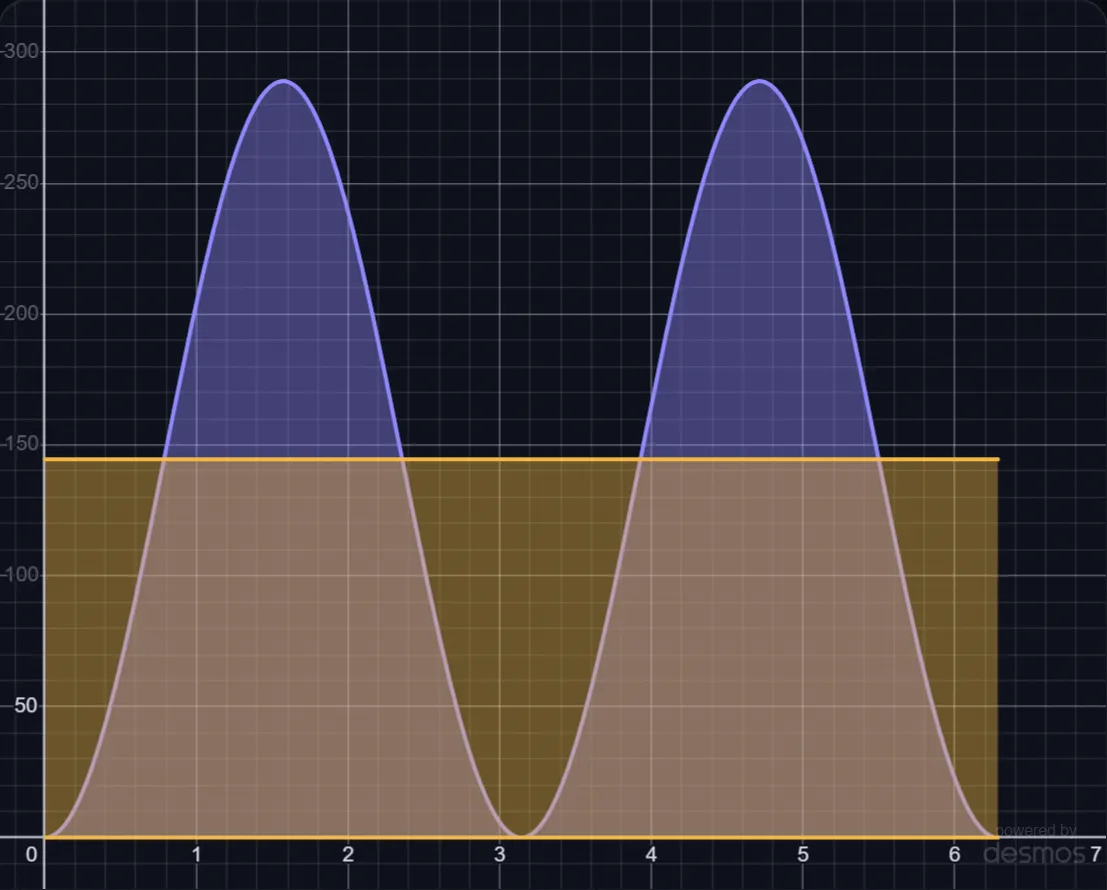Click the x-axis label 1
The width and height of the screenshot is (1107, 890).
coord(196,855)
